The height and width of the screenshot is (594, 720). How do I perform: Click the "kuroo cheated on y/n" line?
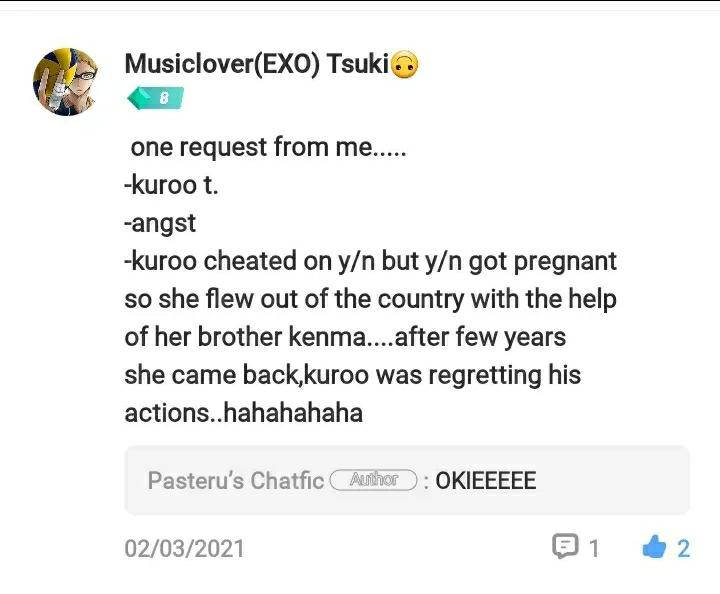(x=370, y=261)
